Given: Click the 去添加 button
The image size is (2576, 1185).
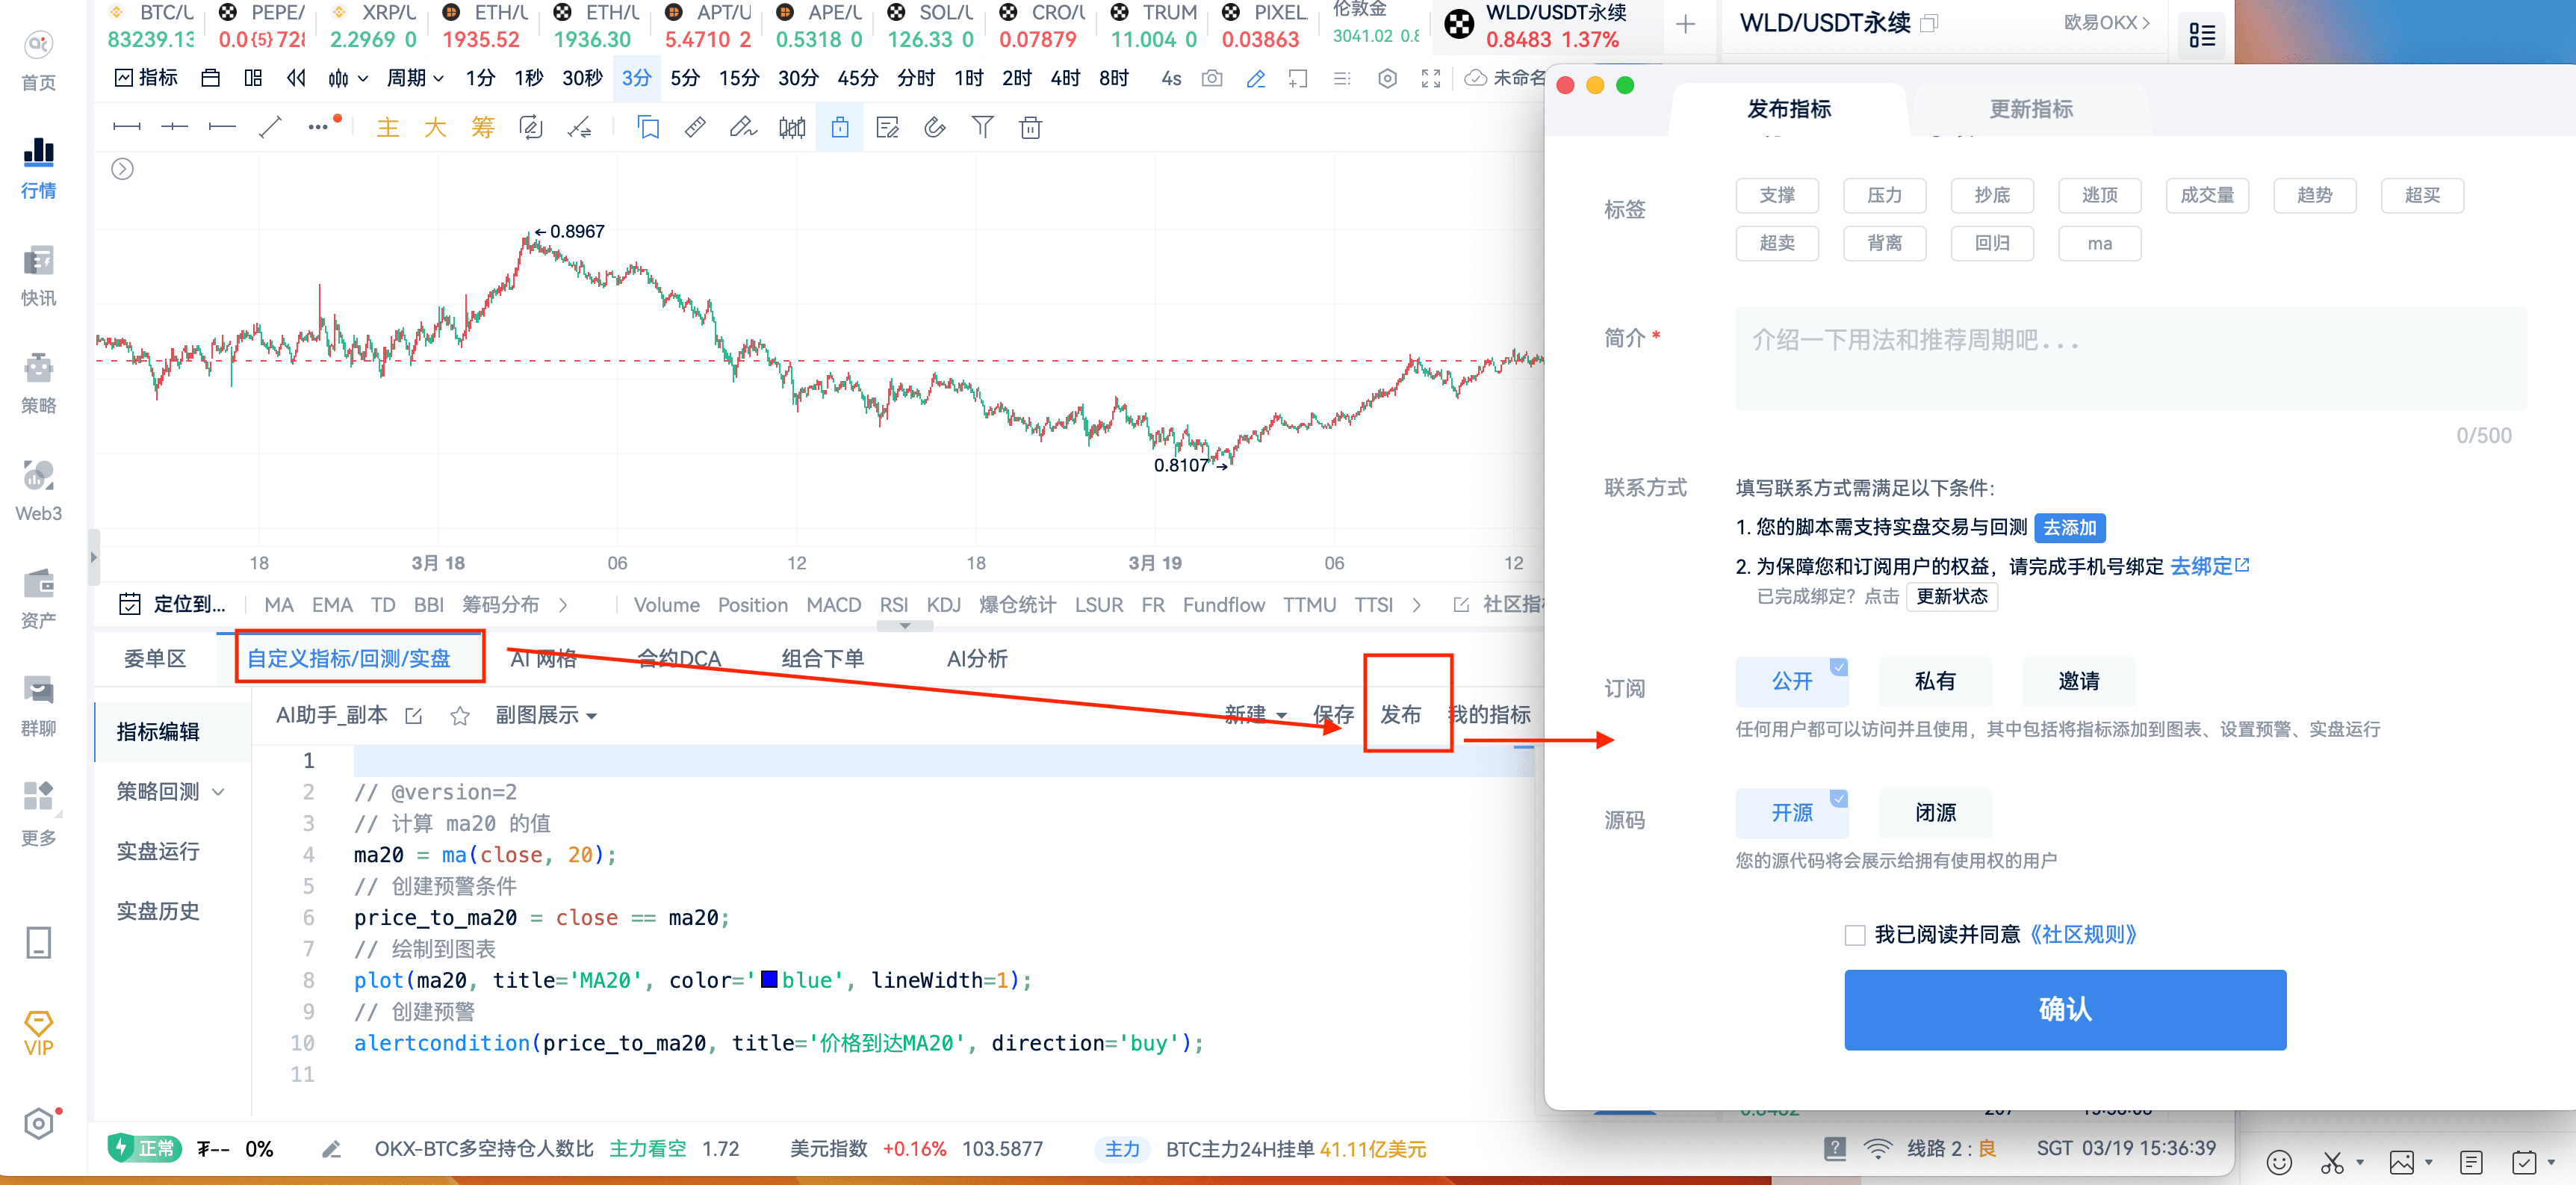Looking at the screenshot, I should click(x=2069, y=527).
